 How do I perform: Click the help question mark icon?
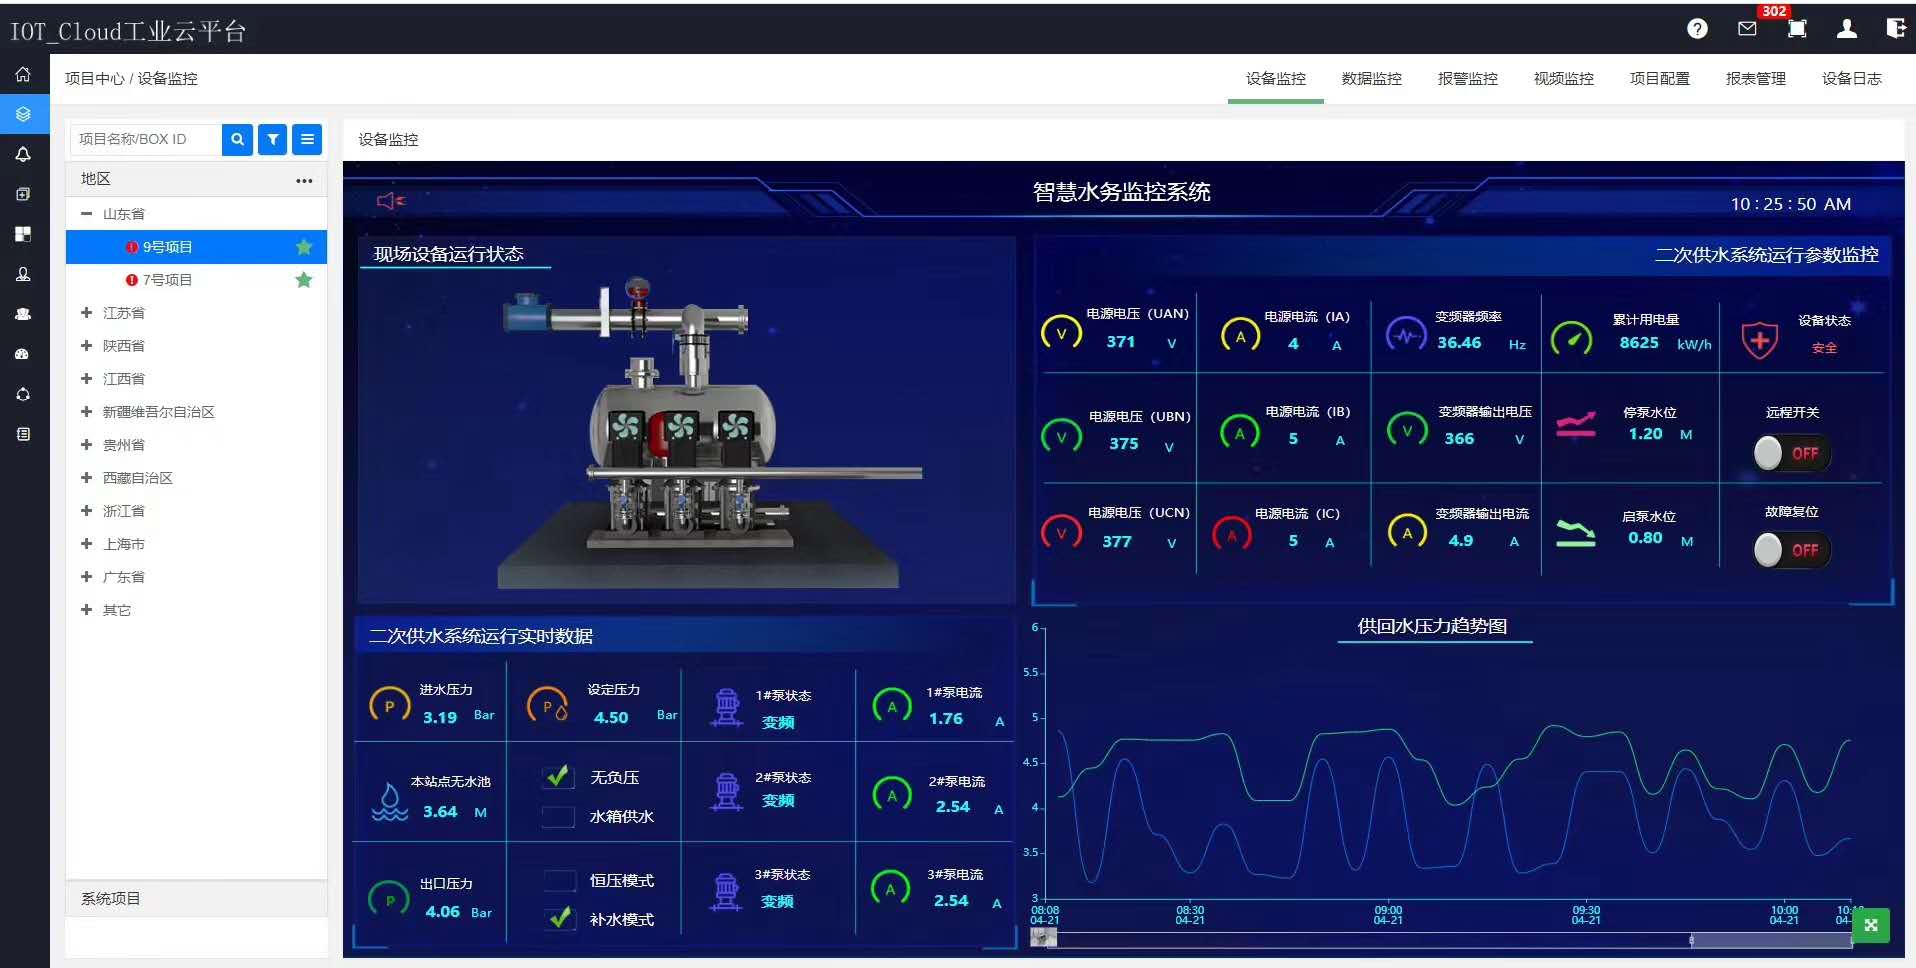pyautogui.click(x=1697, y=29)
